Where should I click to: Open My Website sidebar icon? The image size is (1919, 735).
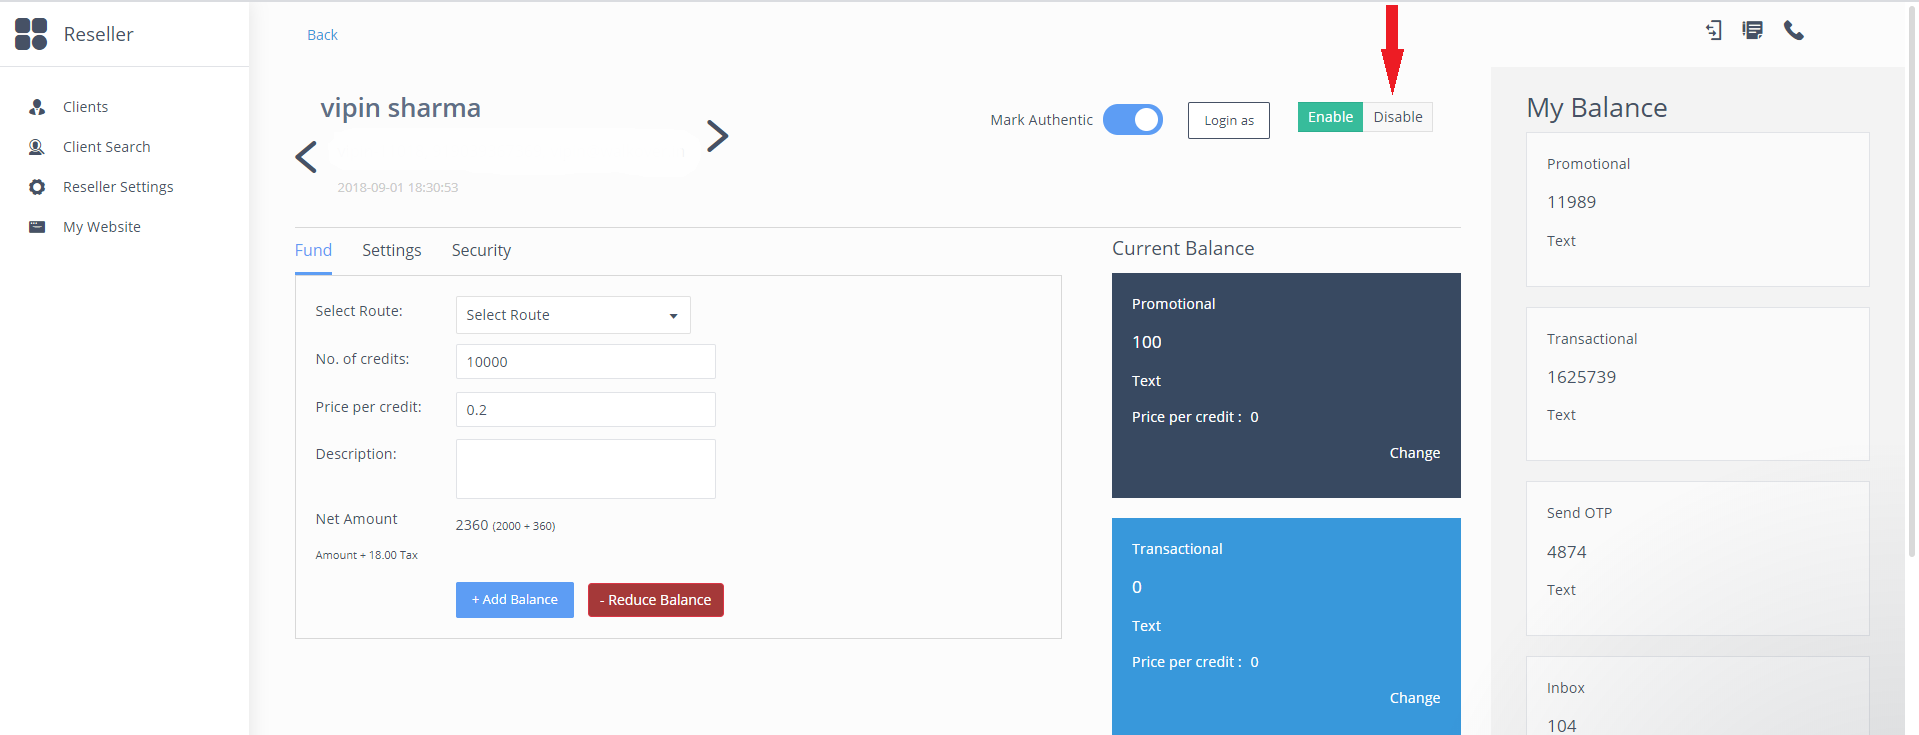click(37, 227)
